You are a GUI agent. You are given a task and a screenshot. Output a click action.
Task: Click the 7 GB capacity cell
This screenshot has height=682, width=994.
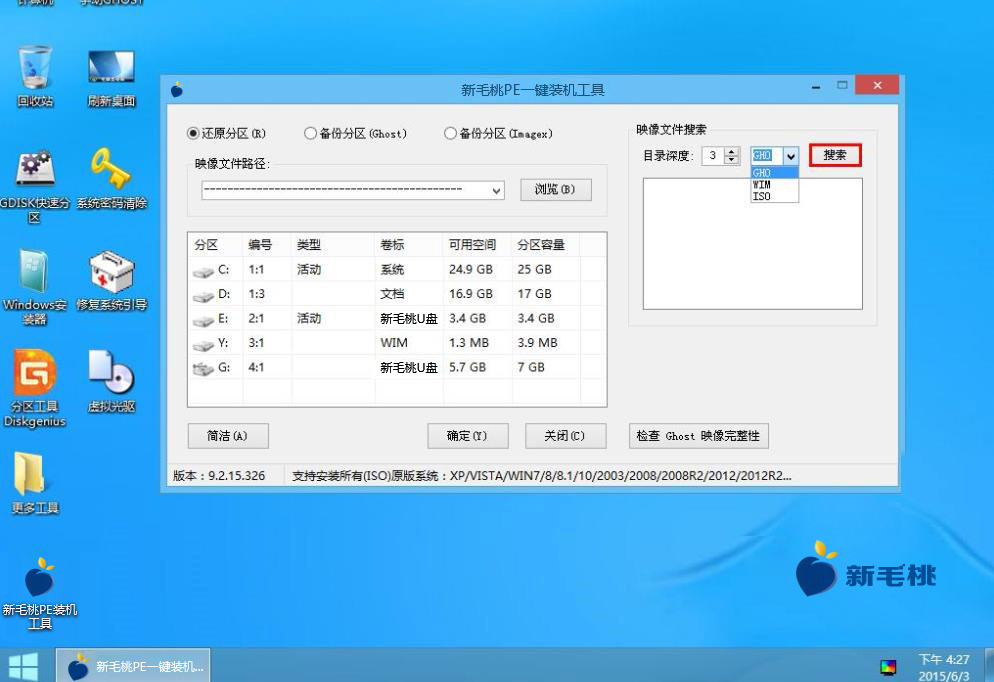531,368
